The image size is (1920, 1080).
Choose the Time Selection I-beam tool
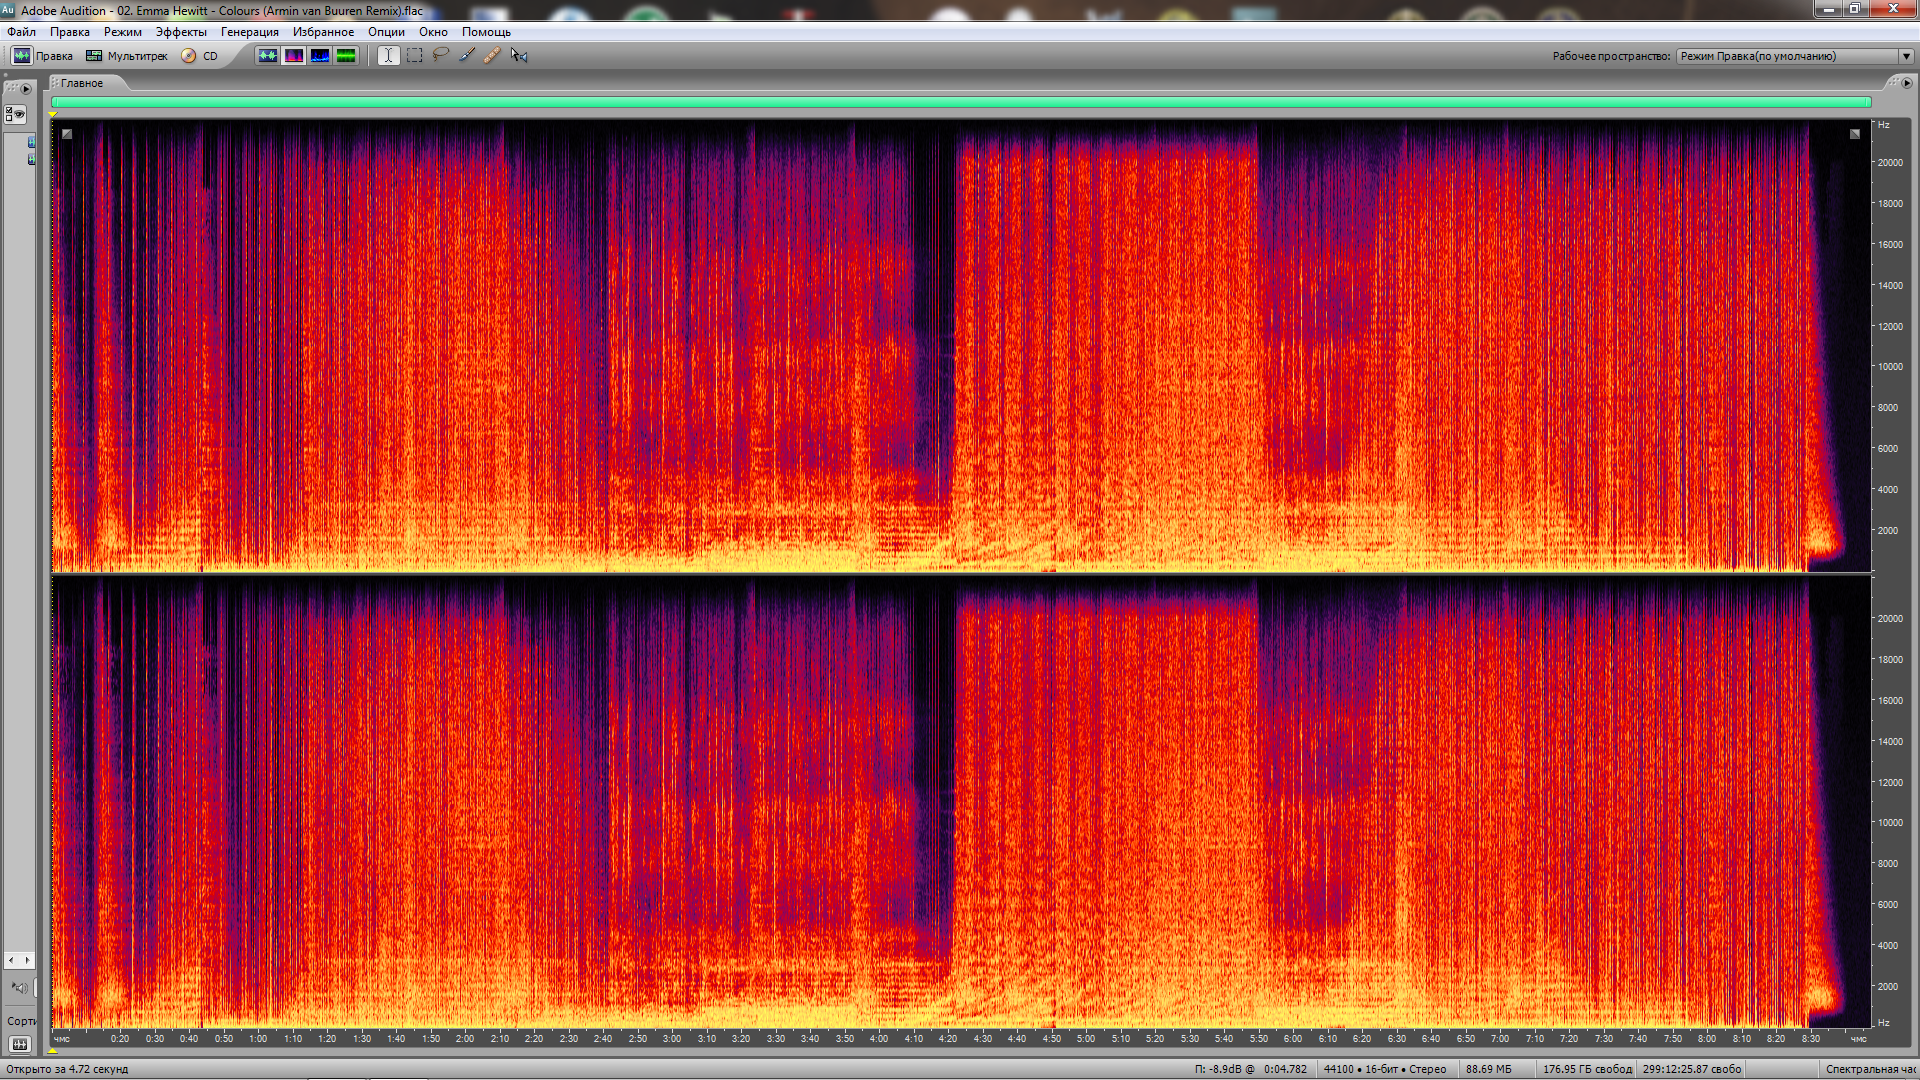pos(388,56)
